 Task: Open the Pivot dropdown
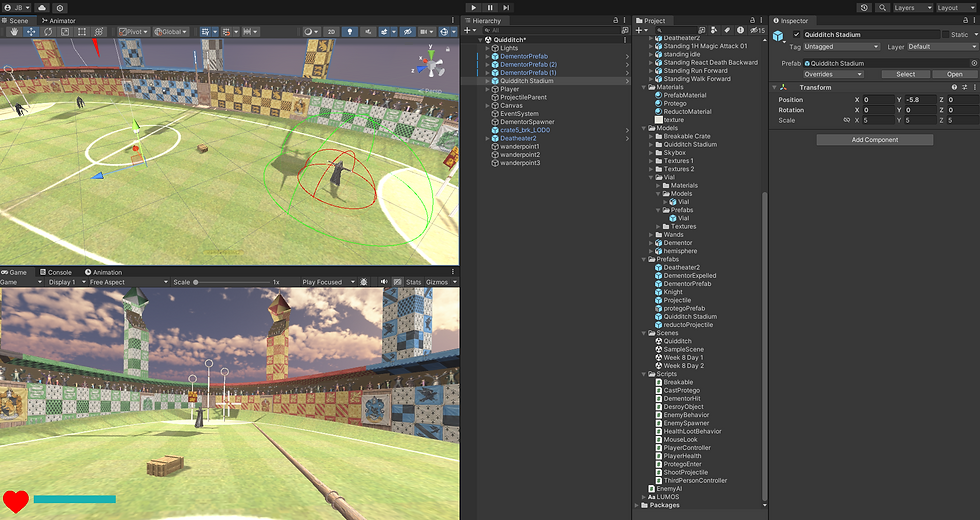[133, 32]
